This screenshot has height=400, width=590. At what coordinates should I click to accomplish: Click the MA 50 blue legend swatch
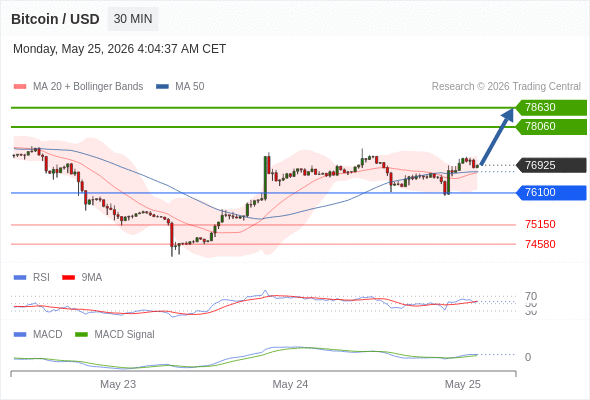click(162, 87)
